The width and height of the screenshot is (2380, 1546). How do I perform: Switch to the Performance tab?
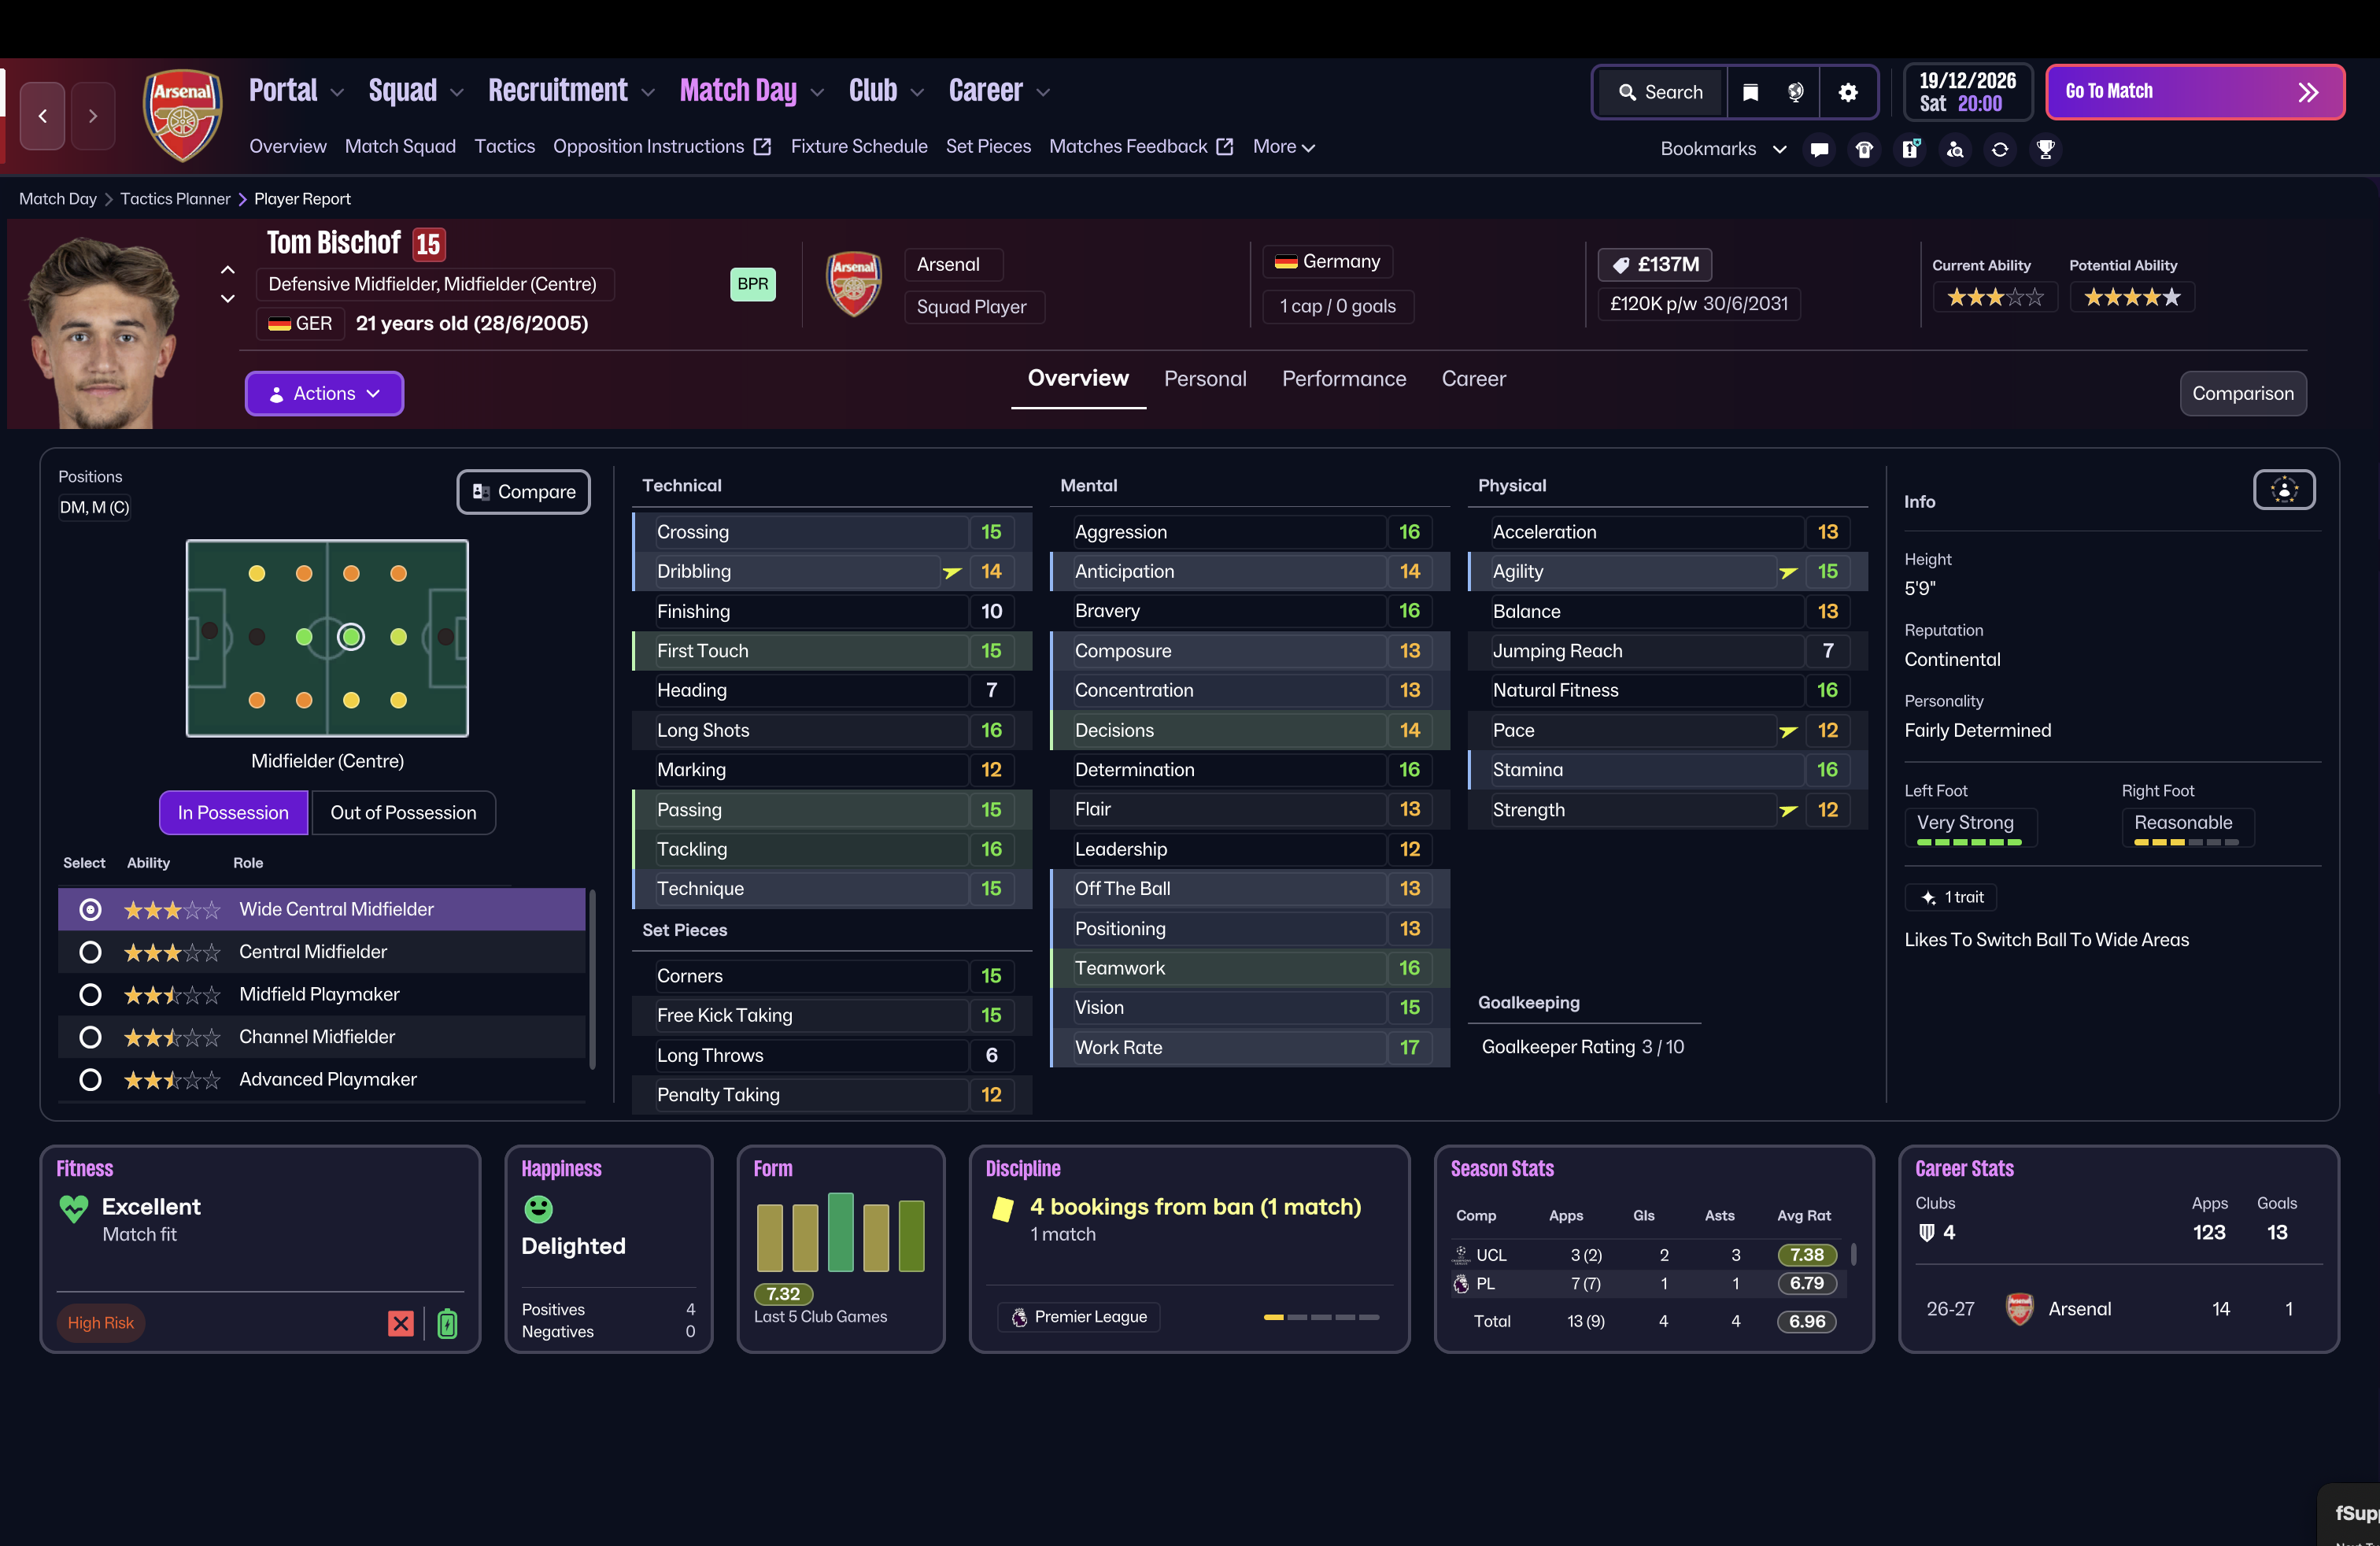1344,379
